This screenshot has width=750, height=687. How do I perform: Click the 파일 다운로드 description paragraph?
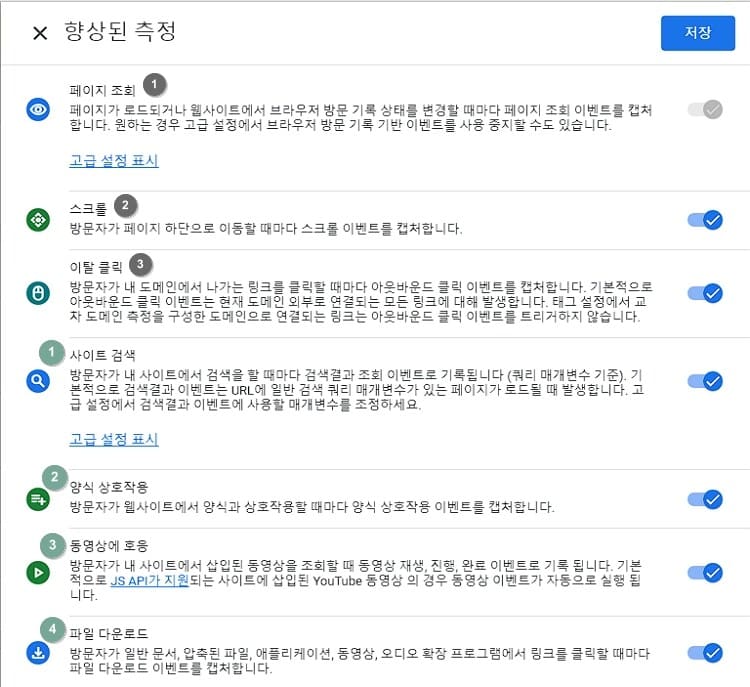tap(360, 661)
